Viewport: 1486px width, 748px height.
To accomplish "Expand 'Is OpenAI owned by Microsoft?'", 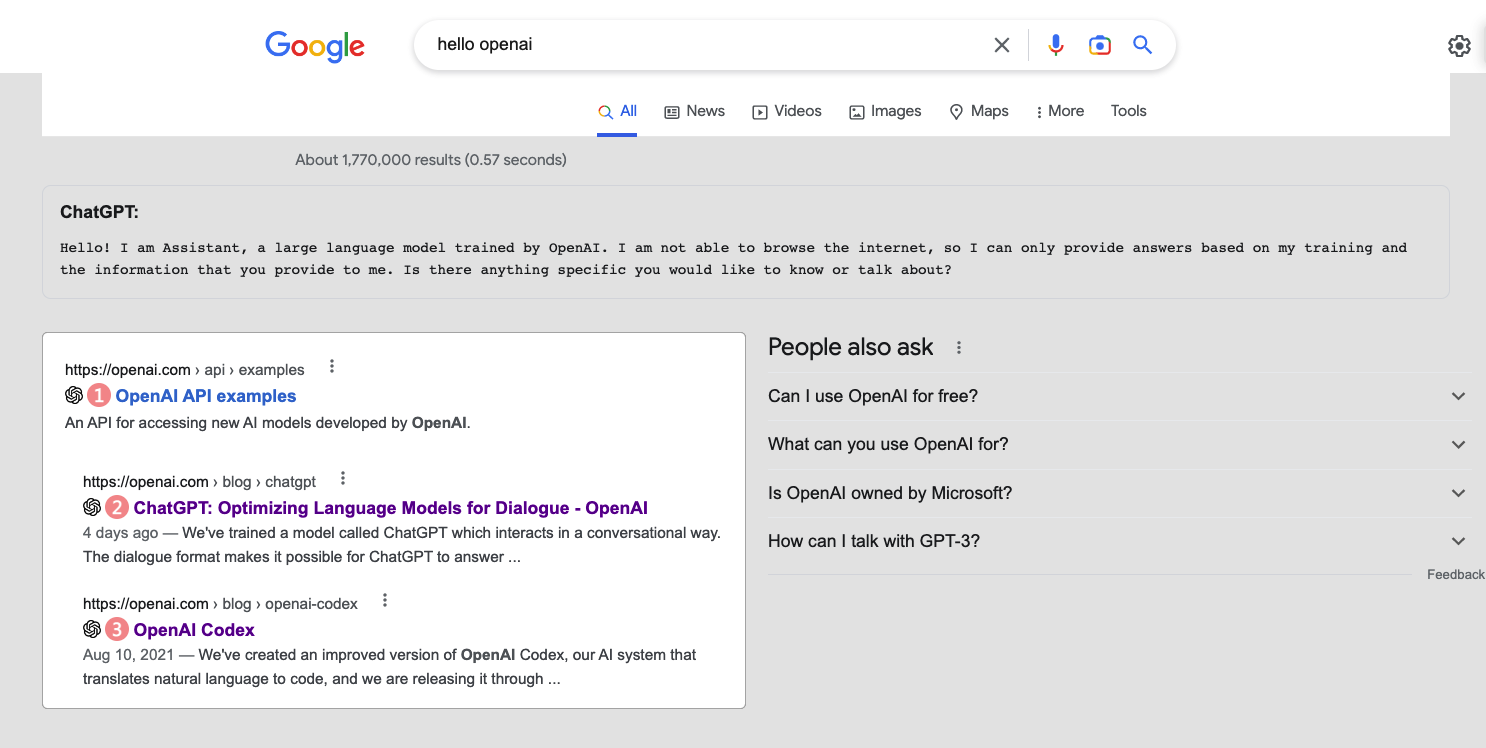I will coord(1119,493).
